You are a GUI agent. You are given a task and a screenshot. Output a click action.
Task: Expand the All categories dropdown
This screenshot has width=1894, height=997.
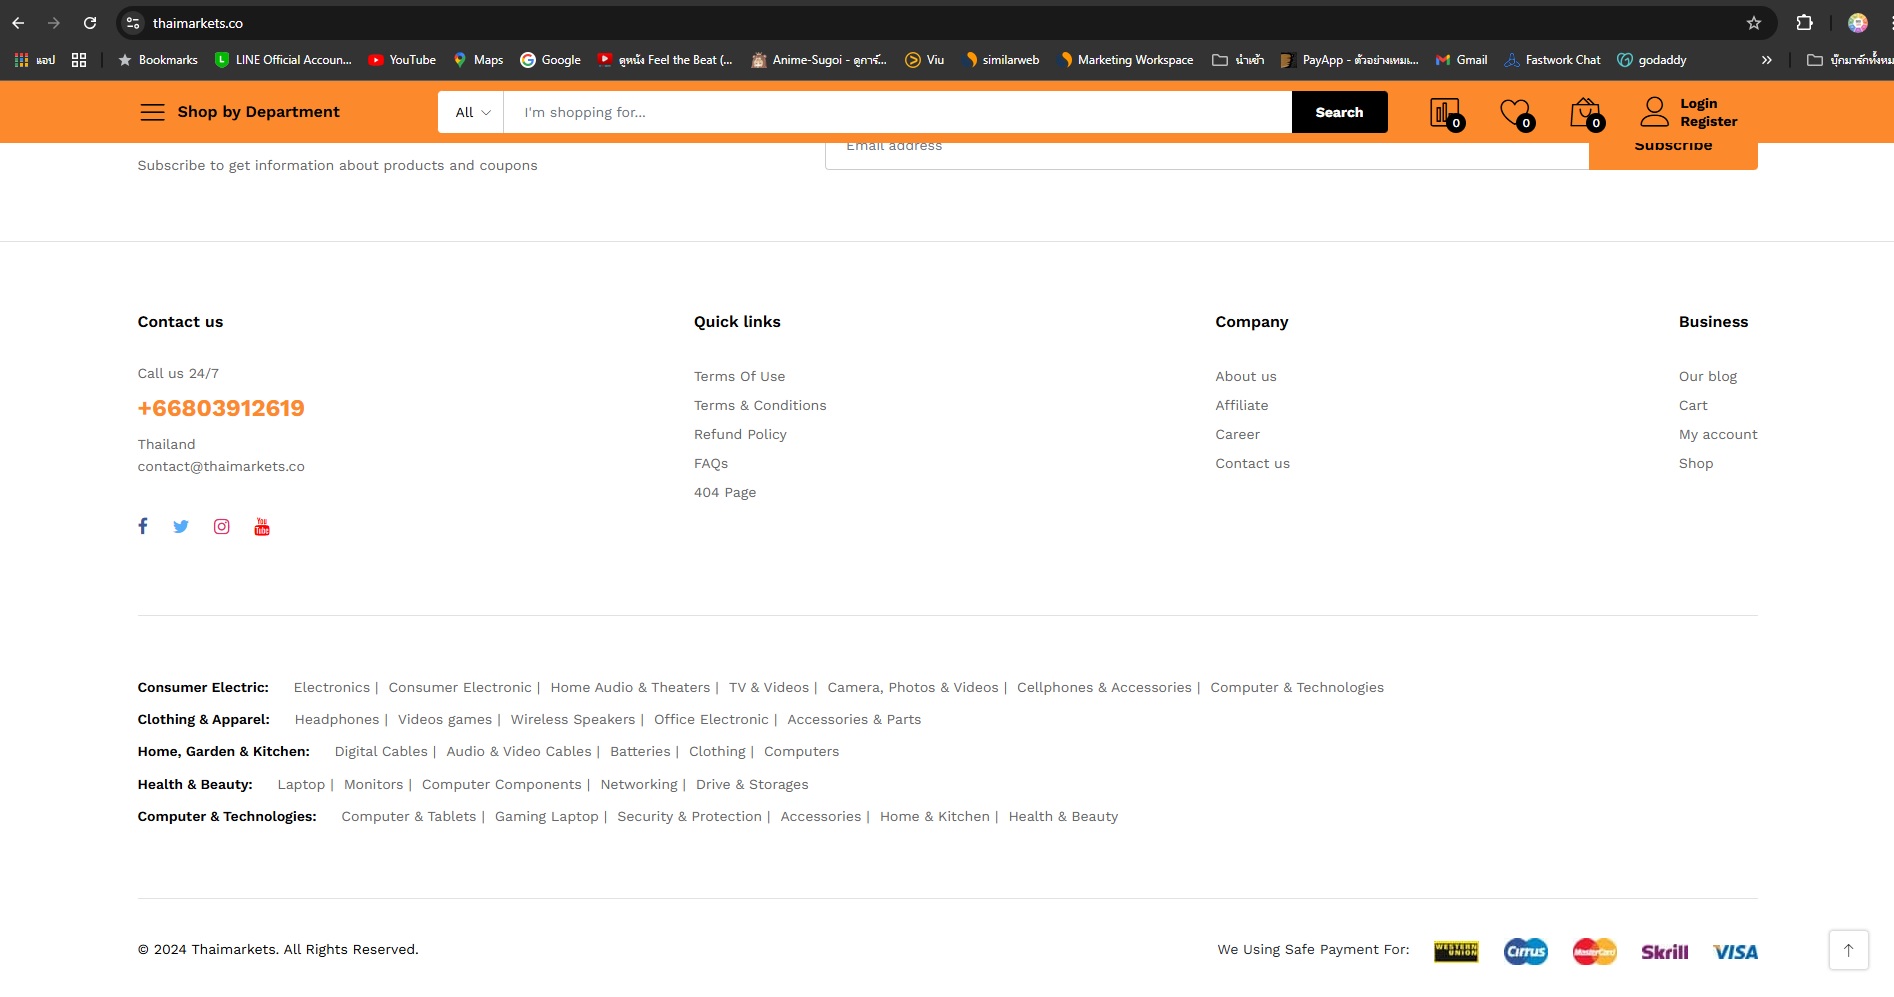click(x=471, y=112)
